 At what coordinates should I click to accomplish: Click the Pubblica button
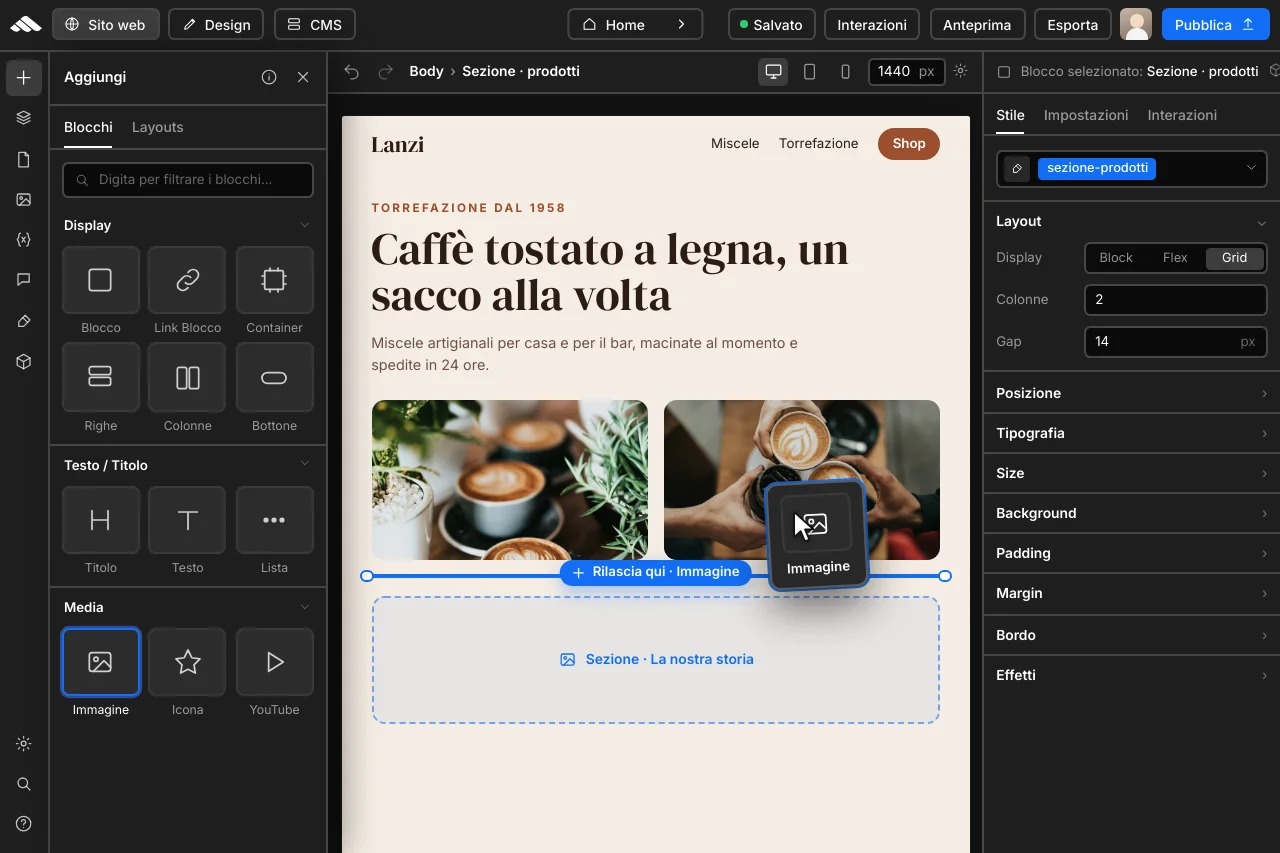click(x=1215, y=25)
